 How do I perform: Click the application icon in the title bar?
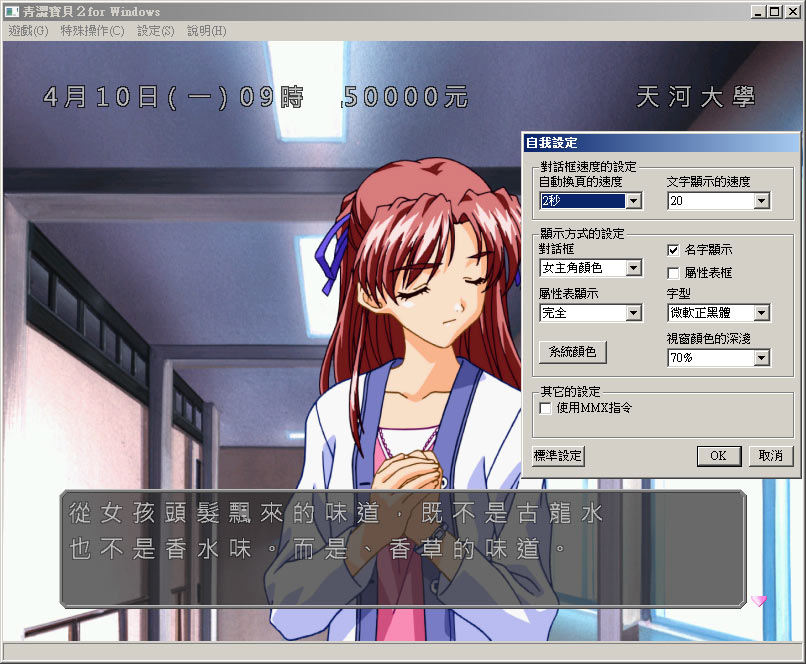tap(11, 12)
